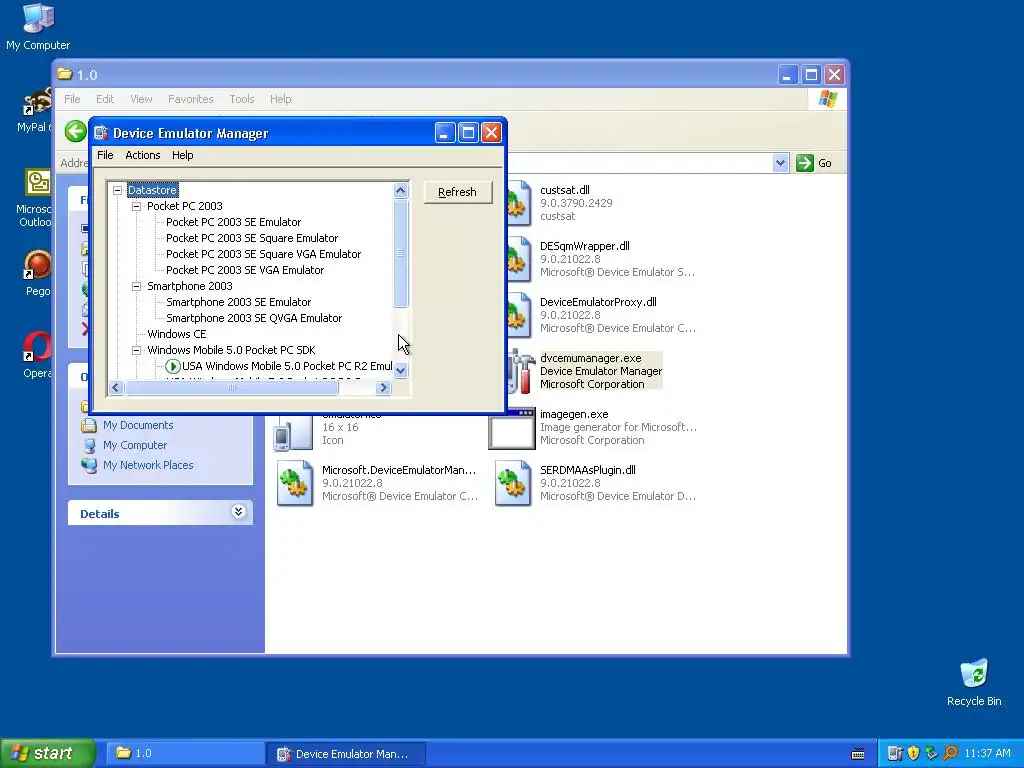Click the taskbar clock showing 11:37 AM
The width and height of the screenshot is (1024, 768).
click(987, 754)
